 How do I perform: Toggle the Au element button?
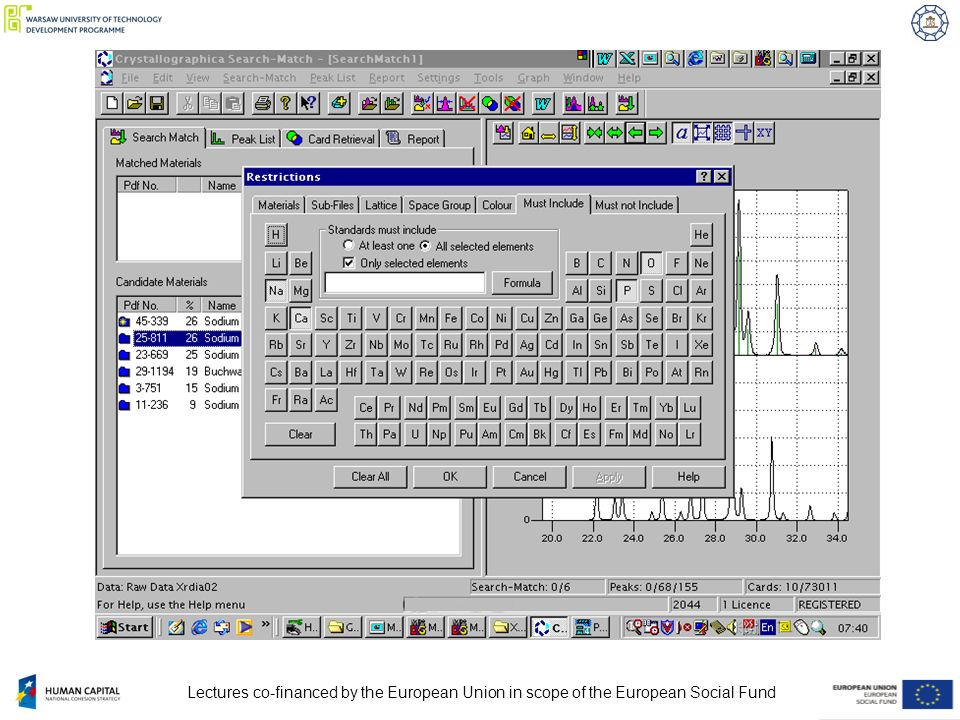click(x=527, y=372)
